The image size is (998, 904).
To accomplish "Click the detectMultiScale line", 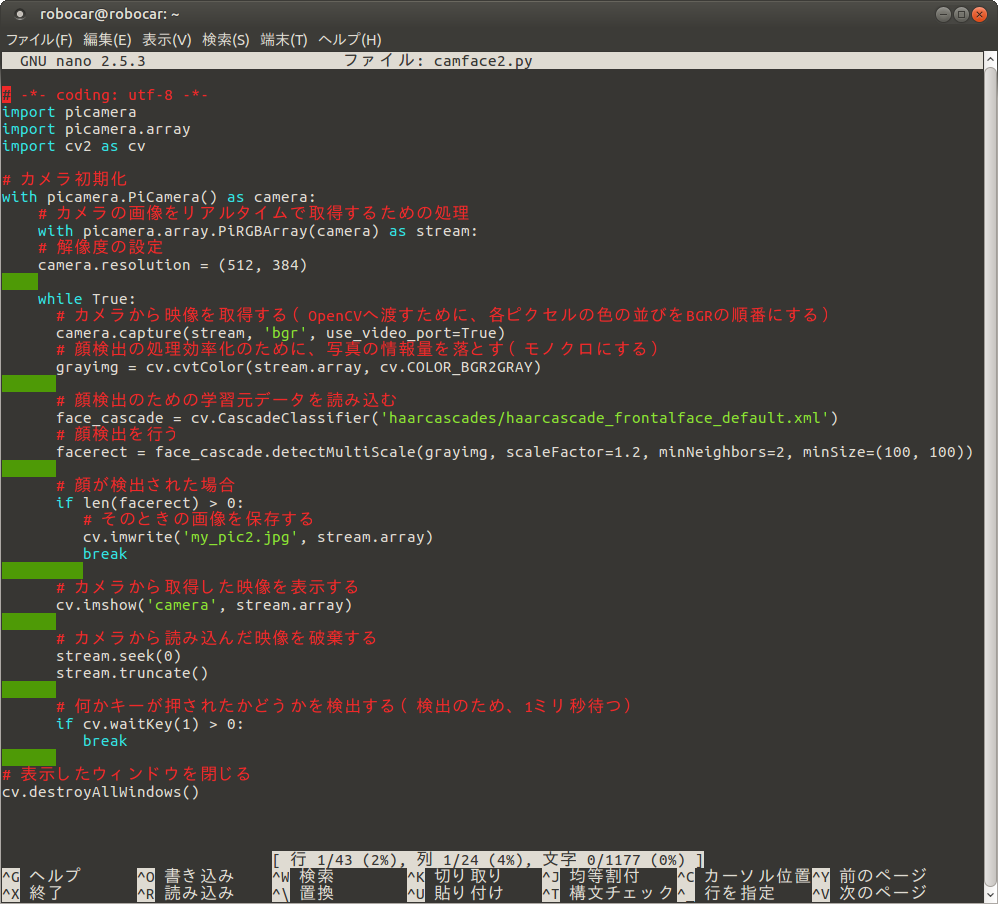I will coord(514,452).
